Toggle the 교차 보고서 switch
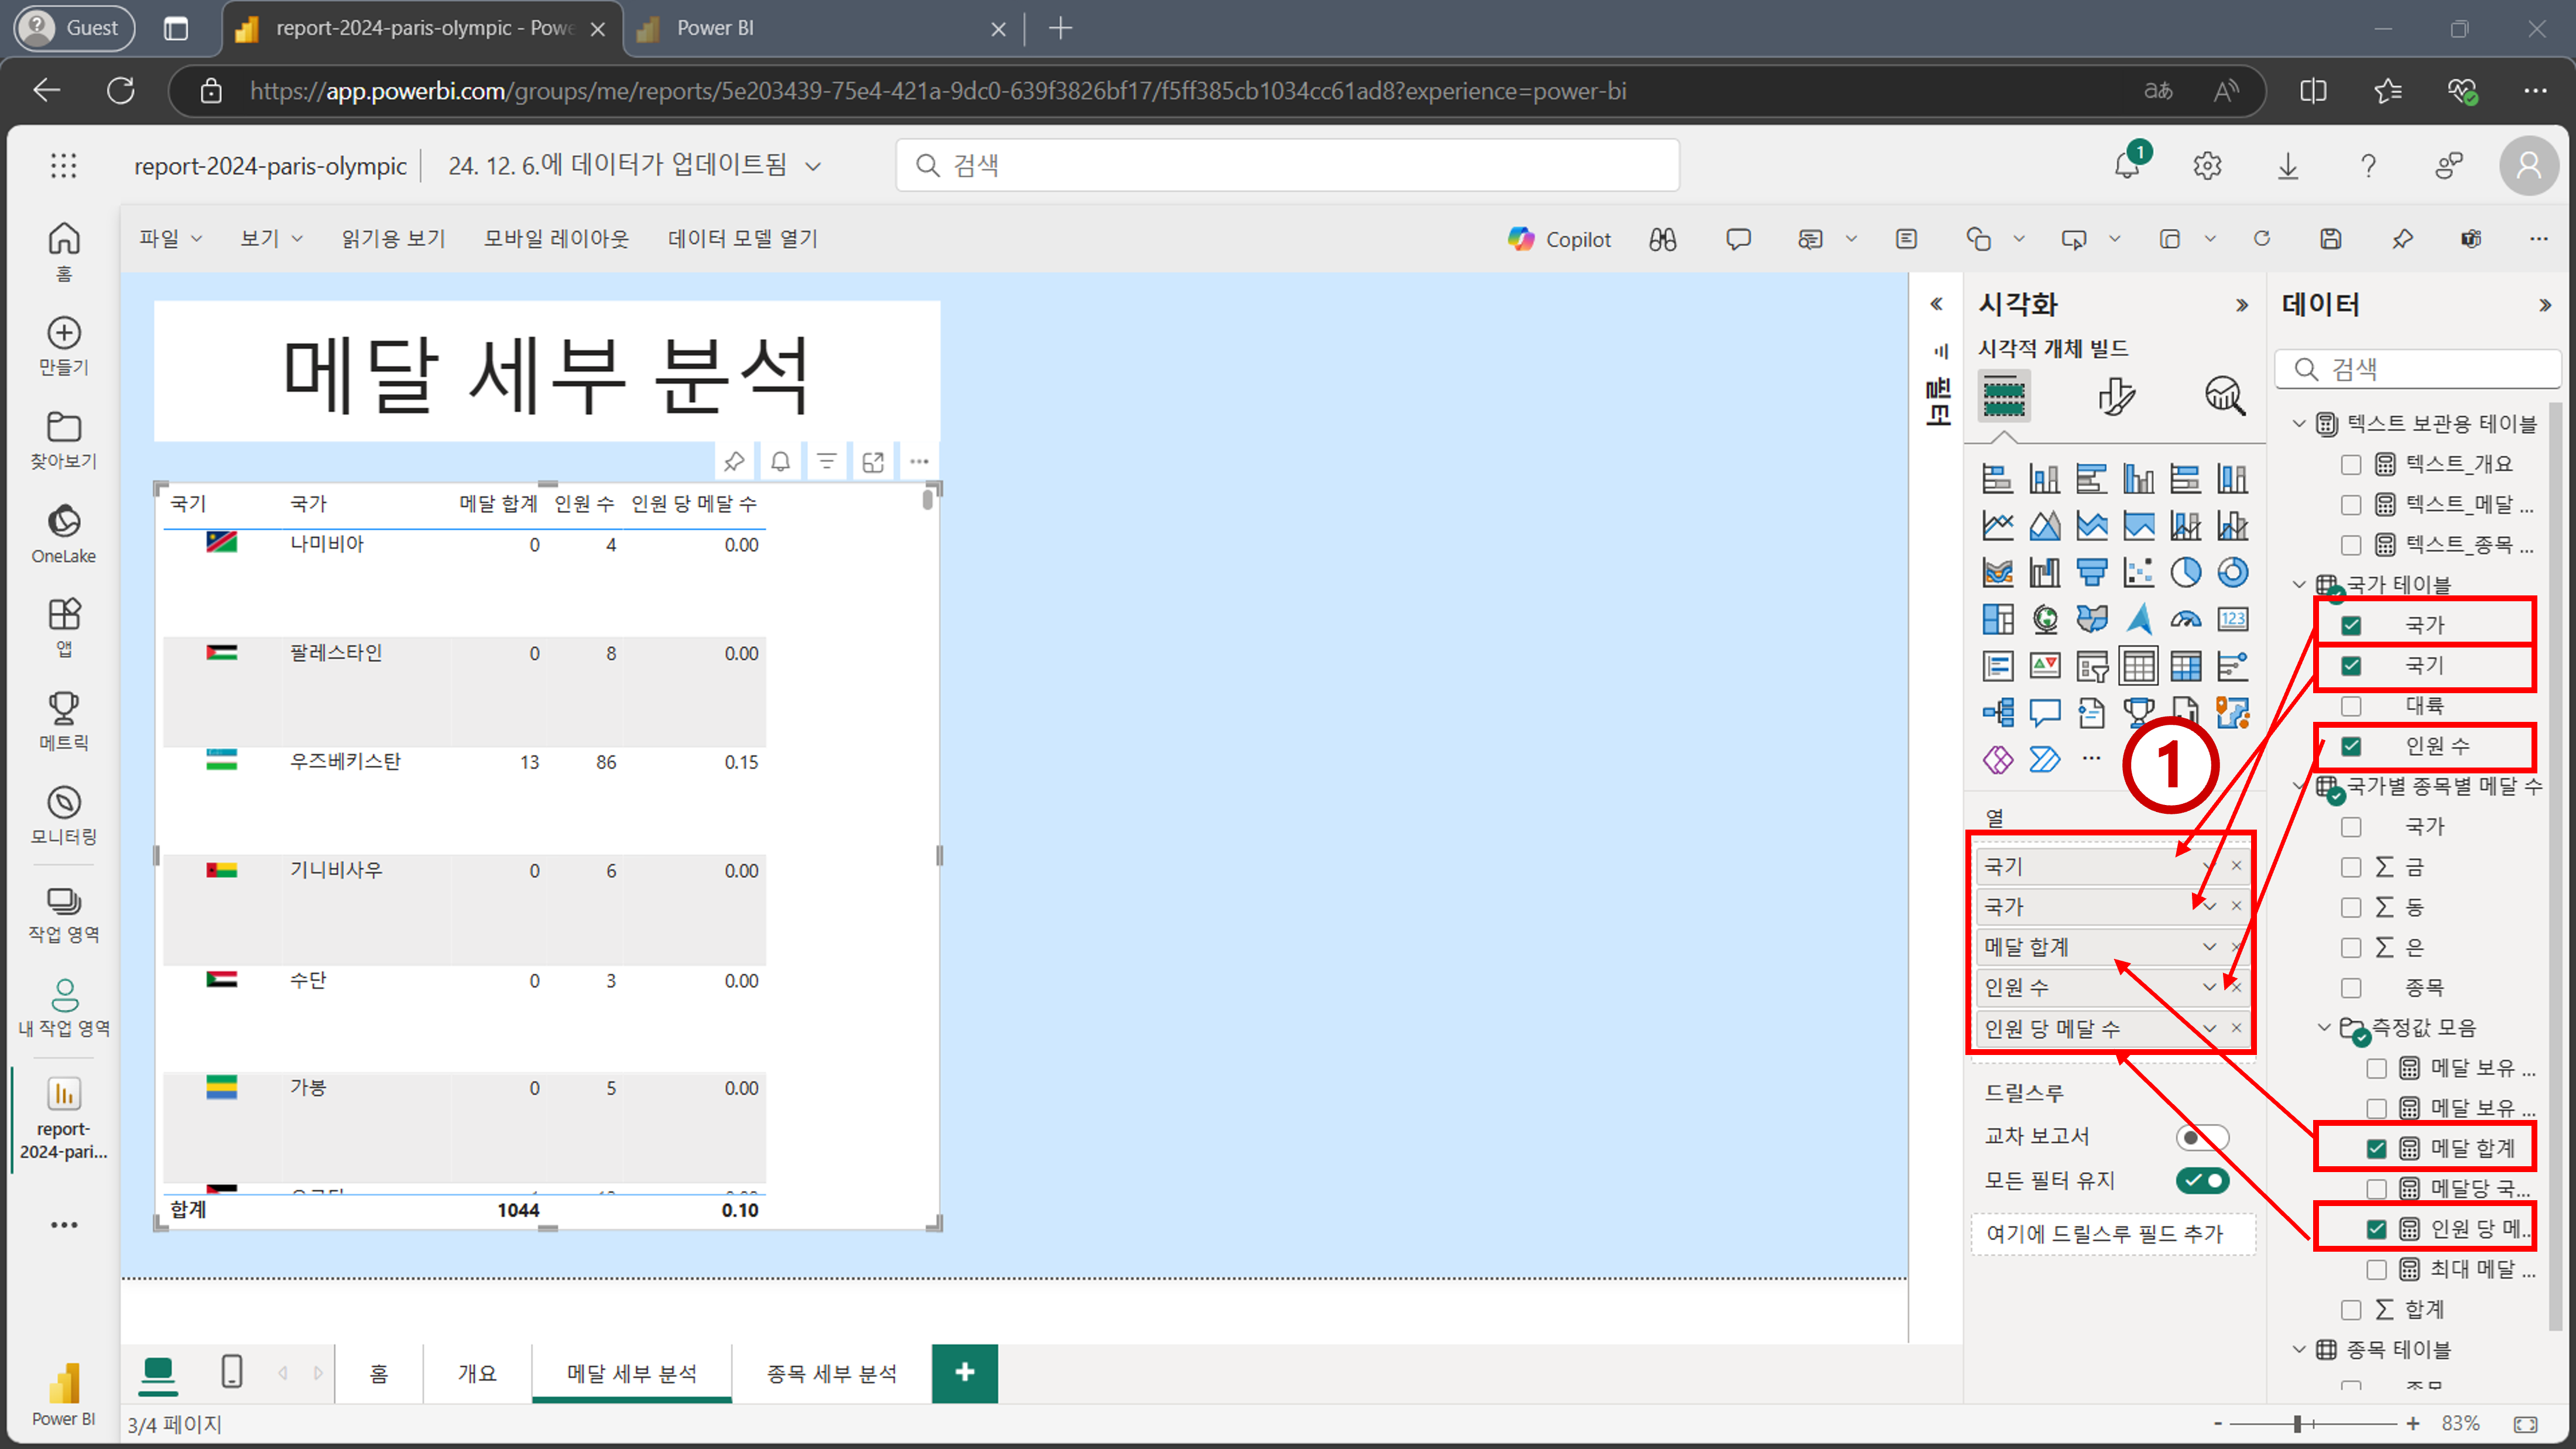This screenshot has width=2576, height=1449. click(x=2202, y=1137)
